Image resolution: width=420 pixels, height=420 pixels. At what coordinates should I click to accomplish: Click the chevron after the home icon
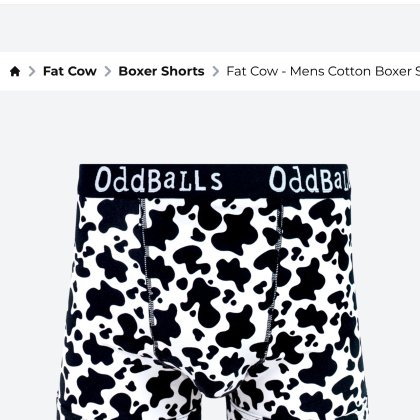32,71
